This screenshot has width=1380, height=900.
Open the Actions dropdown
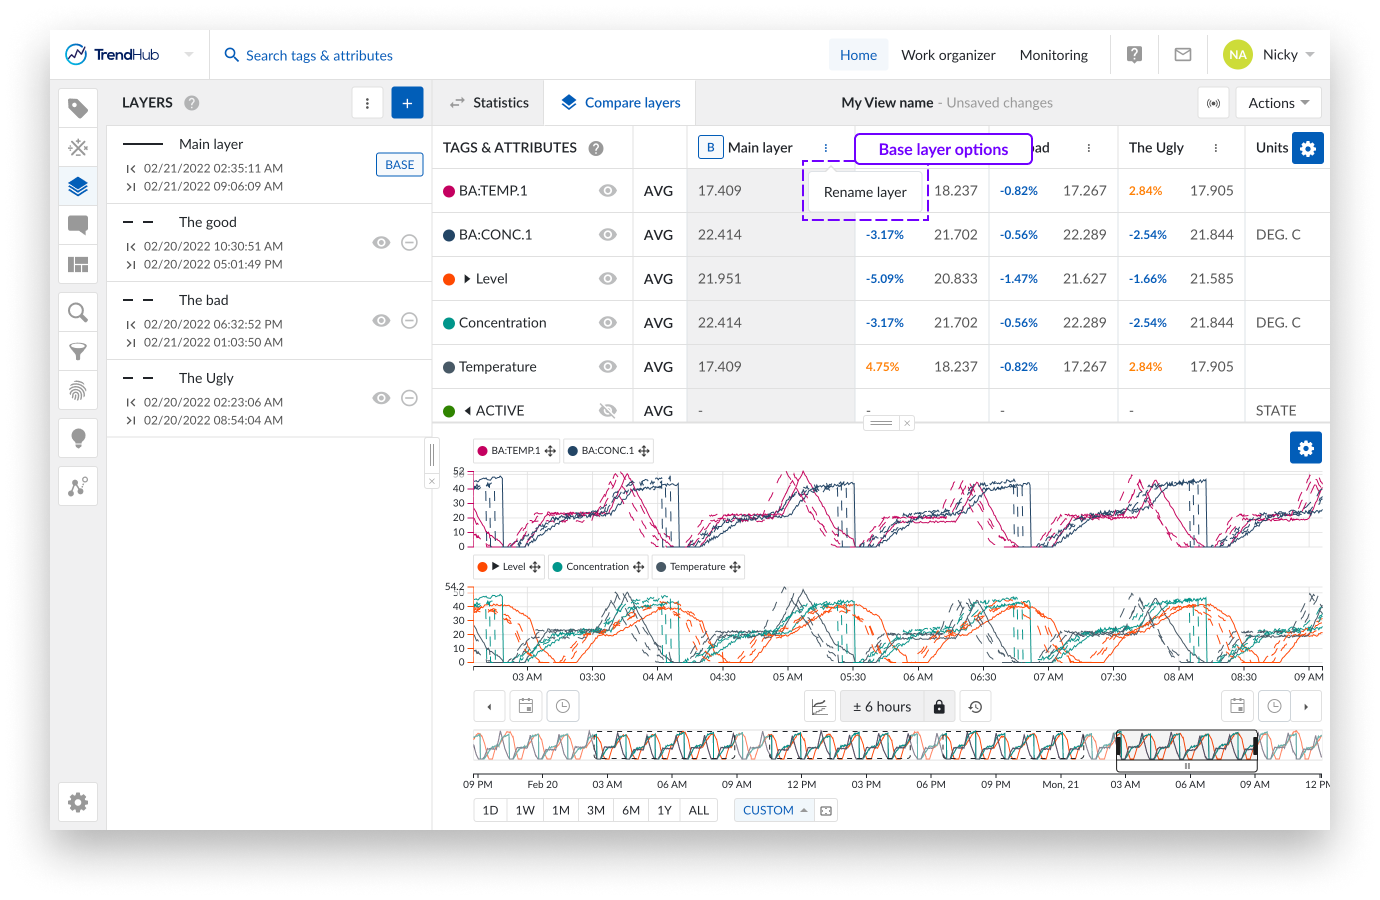point(1278,103)
